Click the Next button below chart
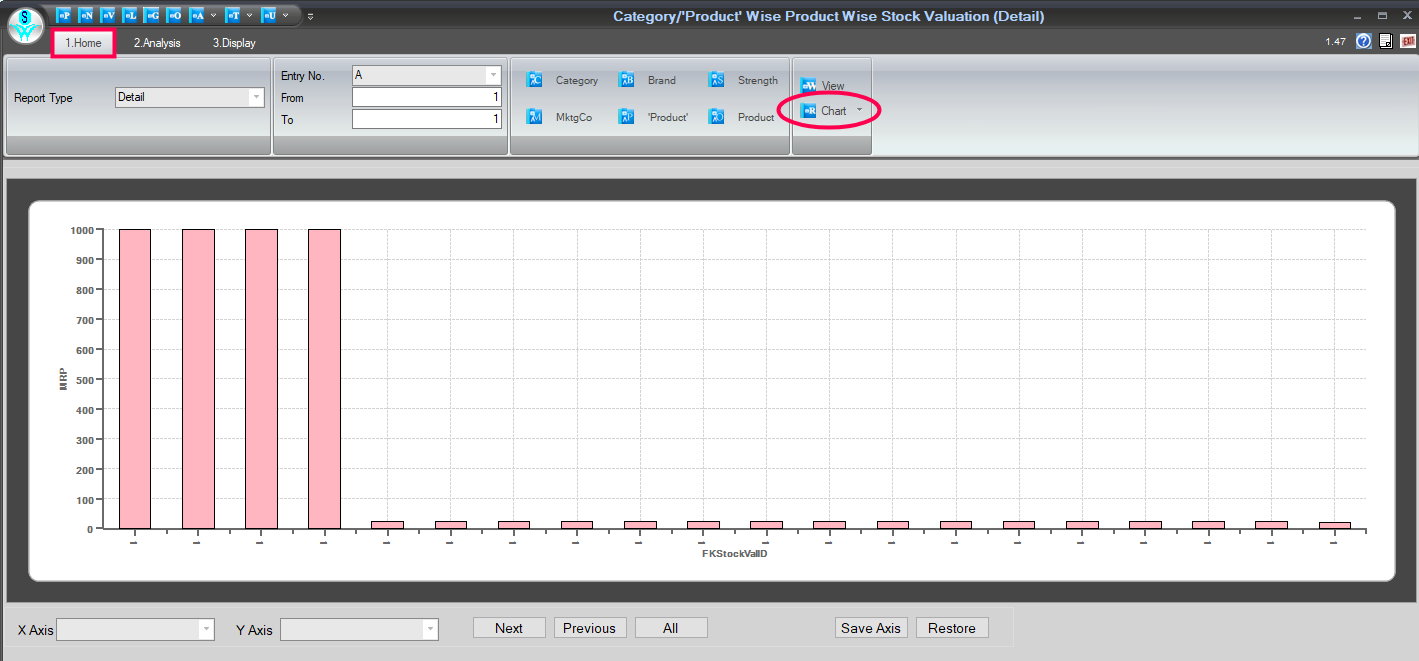1419x661 pixels. point(509,628)
